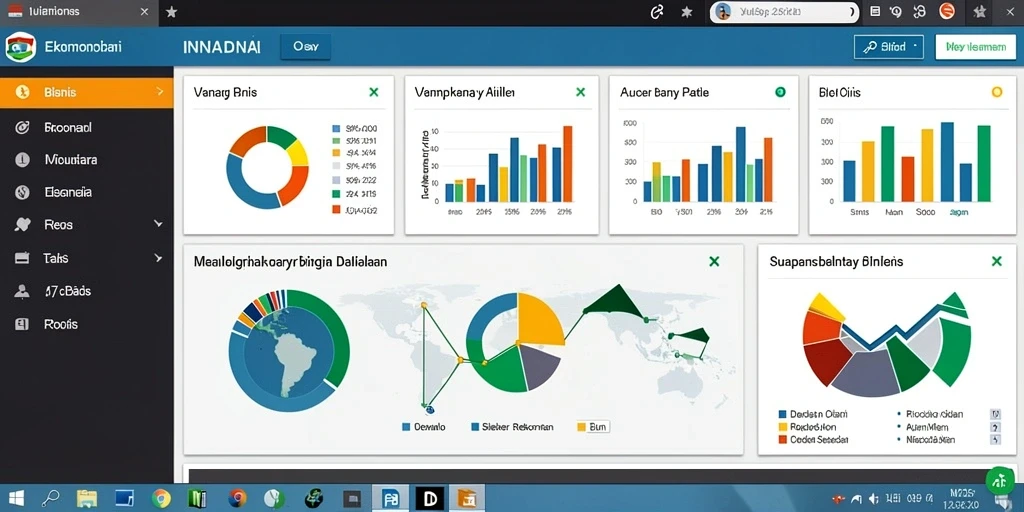Click yellow slice of the map pie chart
This screenshot has width=1024, height=512.
540,319
